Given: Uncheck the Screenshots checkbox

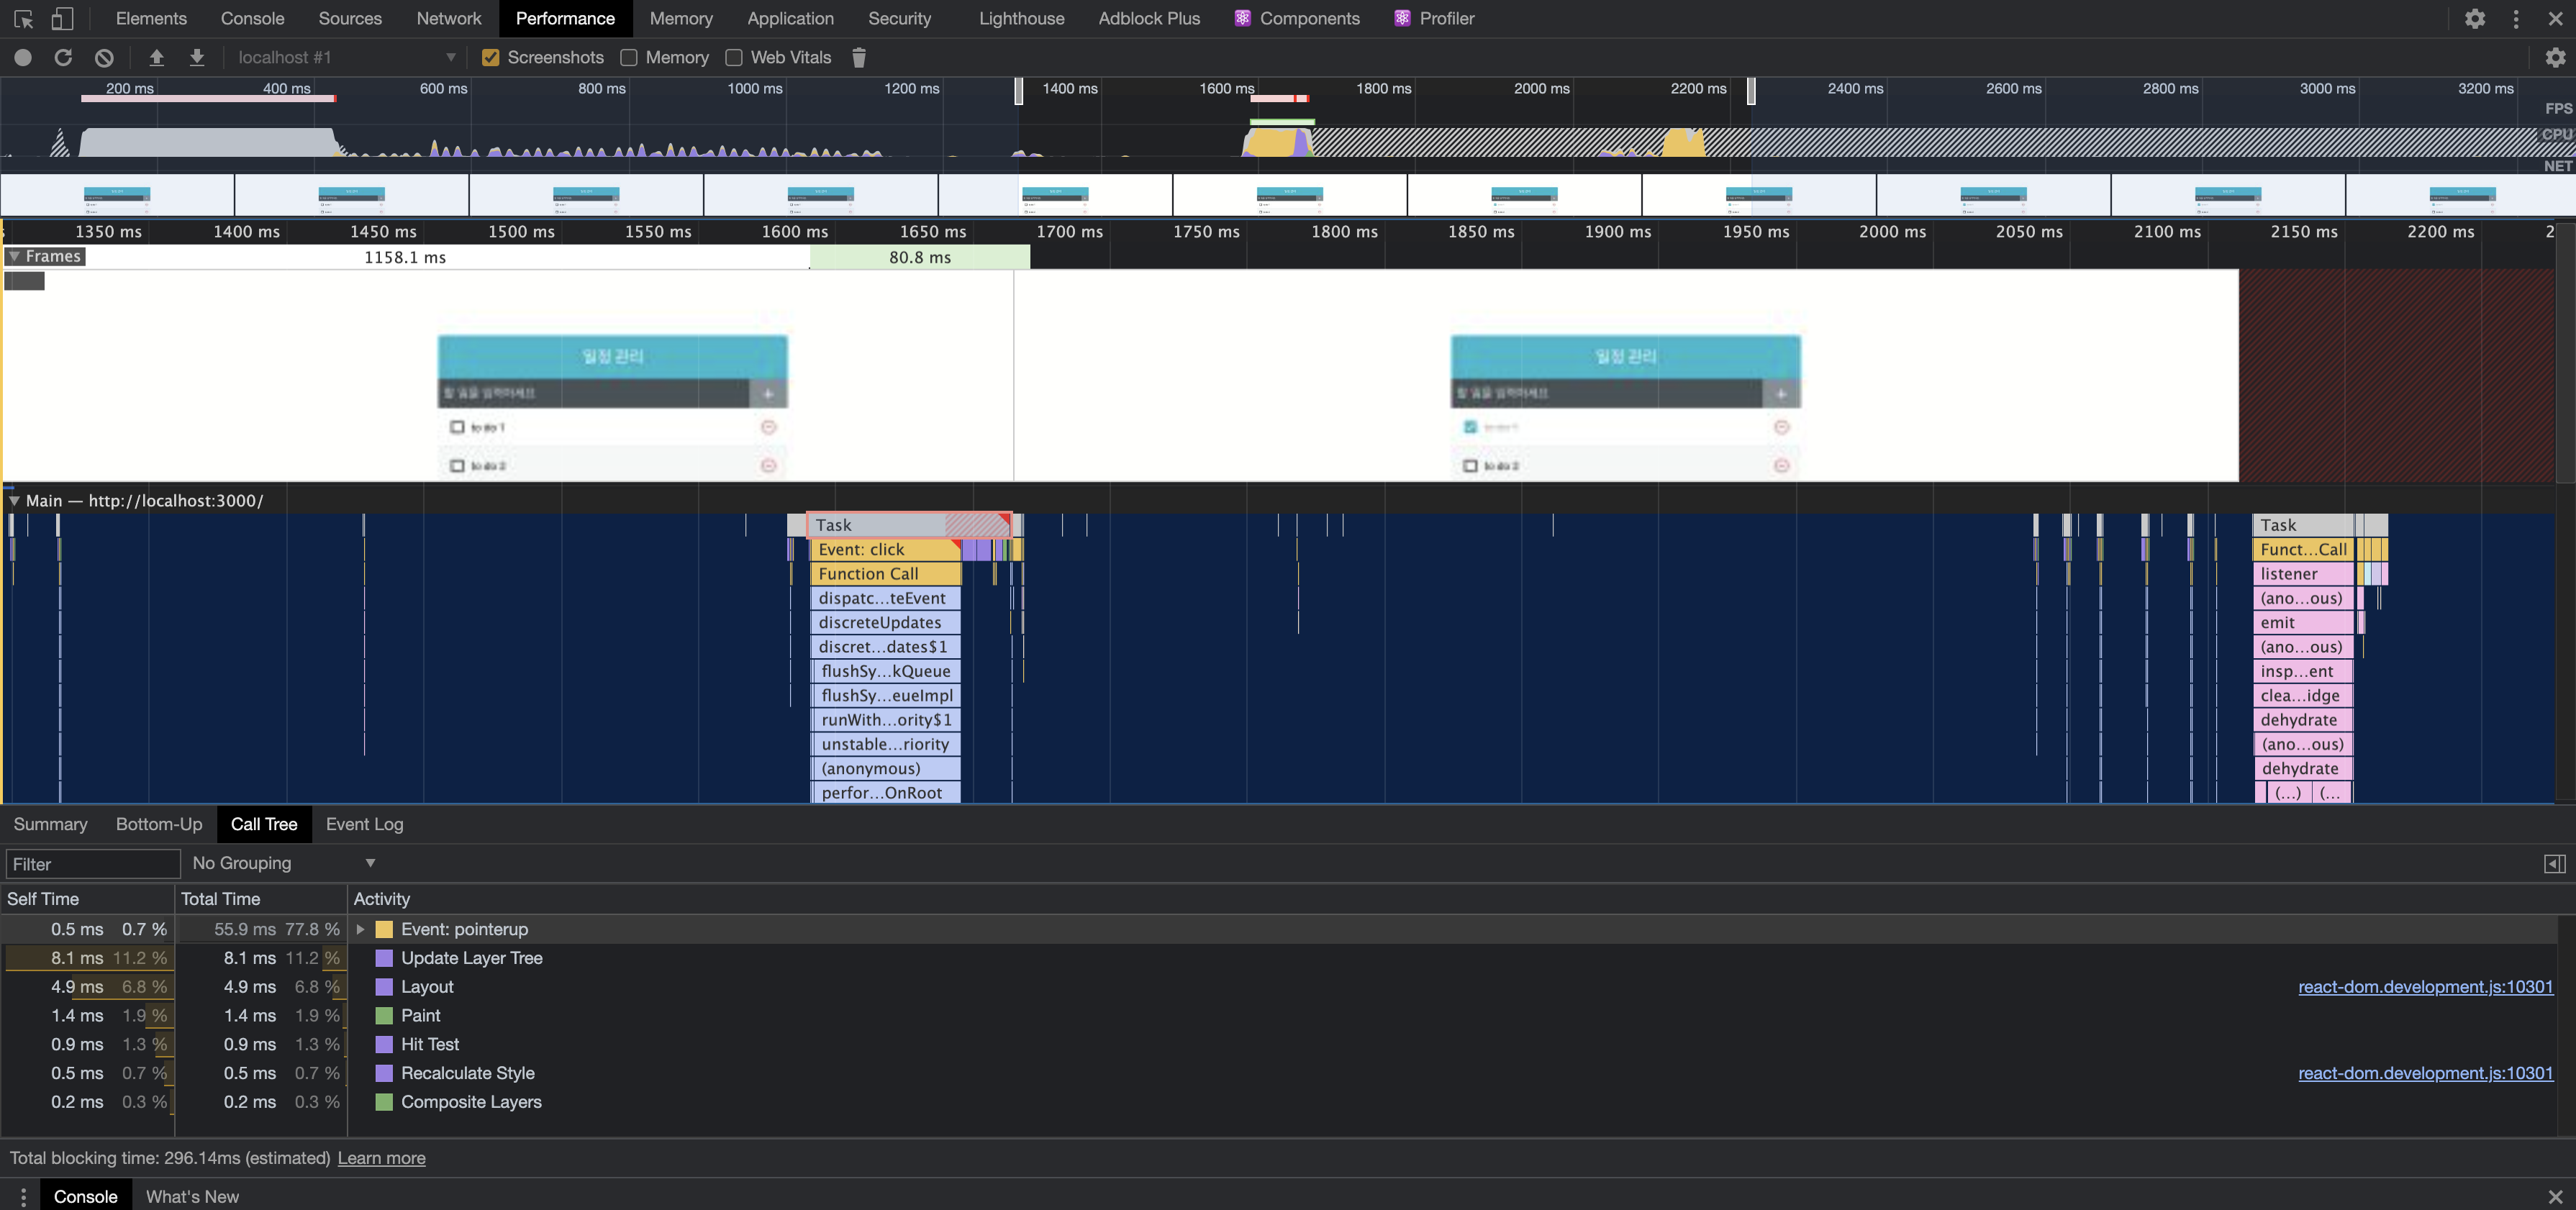Looking at the screenshot, I should [x=490, y=58].
